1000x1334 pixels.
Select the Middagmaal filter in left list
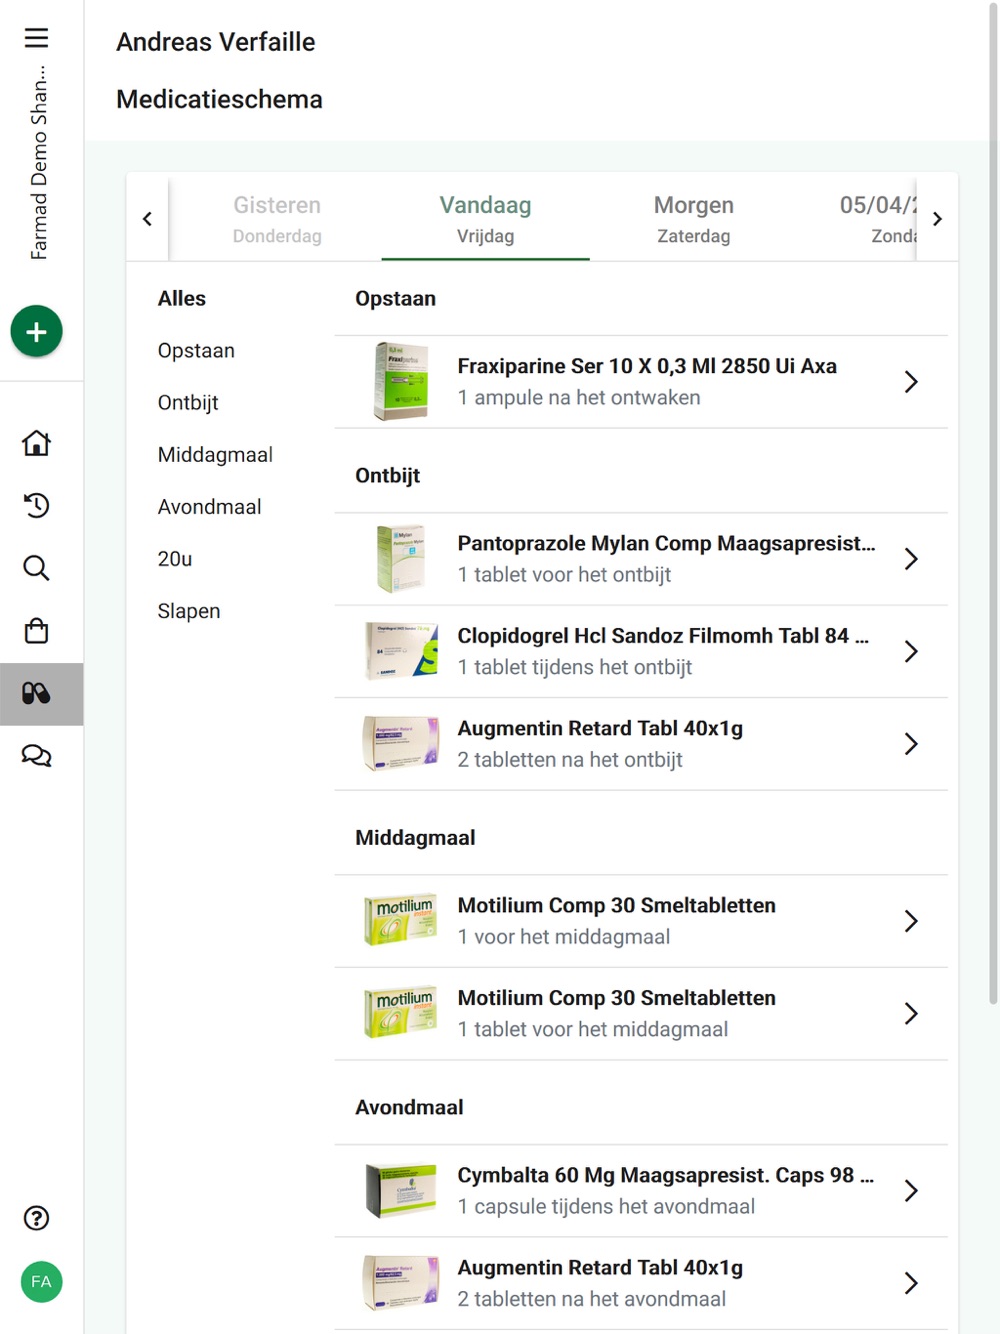[x=215, y=455]
